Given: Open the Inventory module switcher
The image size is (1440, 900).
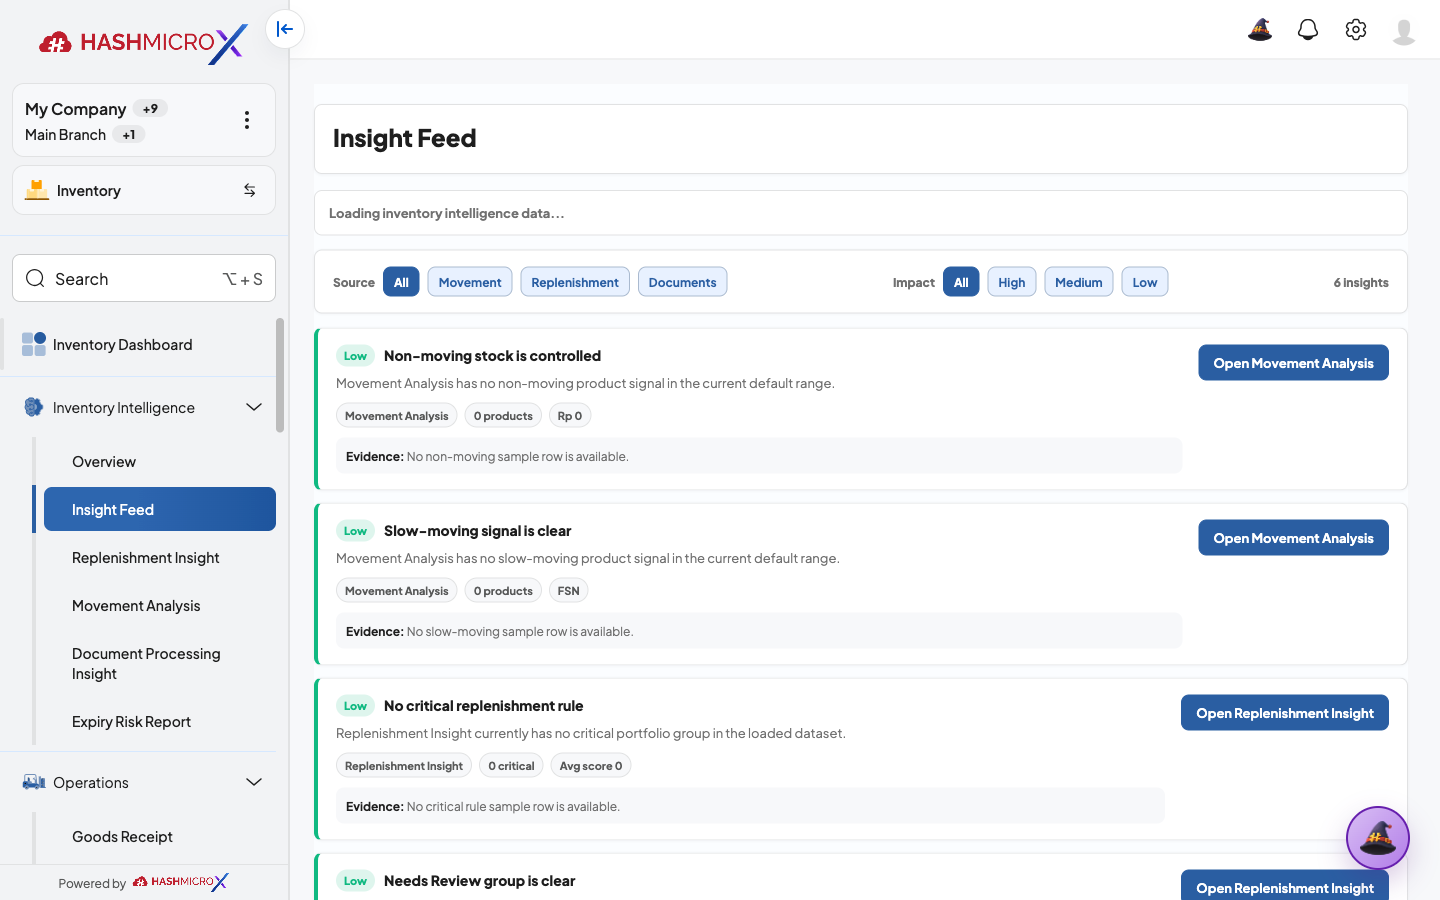Looking at the screenshot, I should [144, 190].
